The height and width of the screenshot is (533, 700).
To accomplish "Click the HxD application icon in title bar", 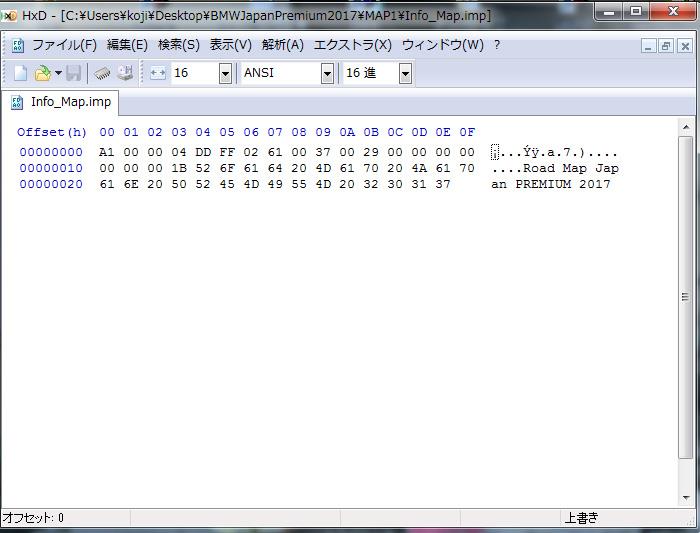I will tap(10, 16).
